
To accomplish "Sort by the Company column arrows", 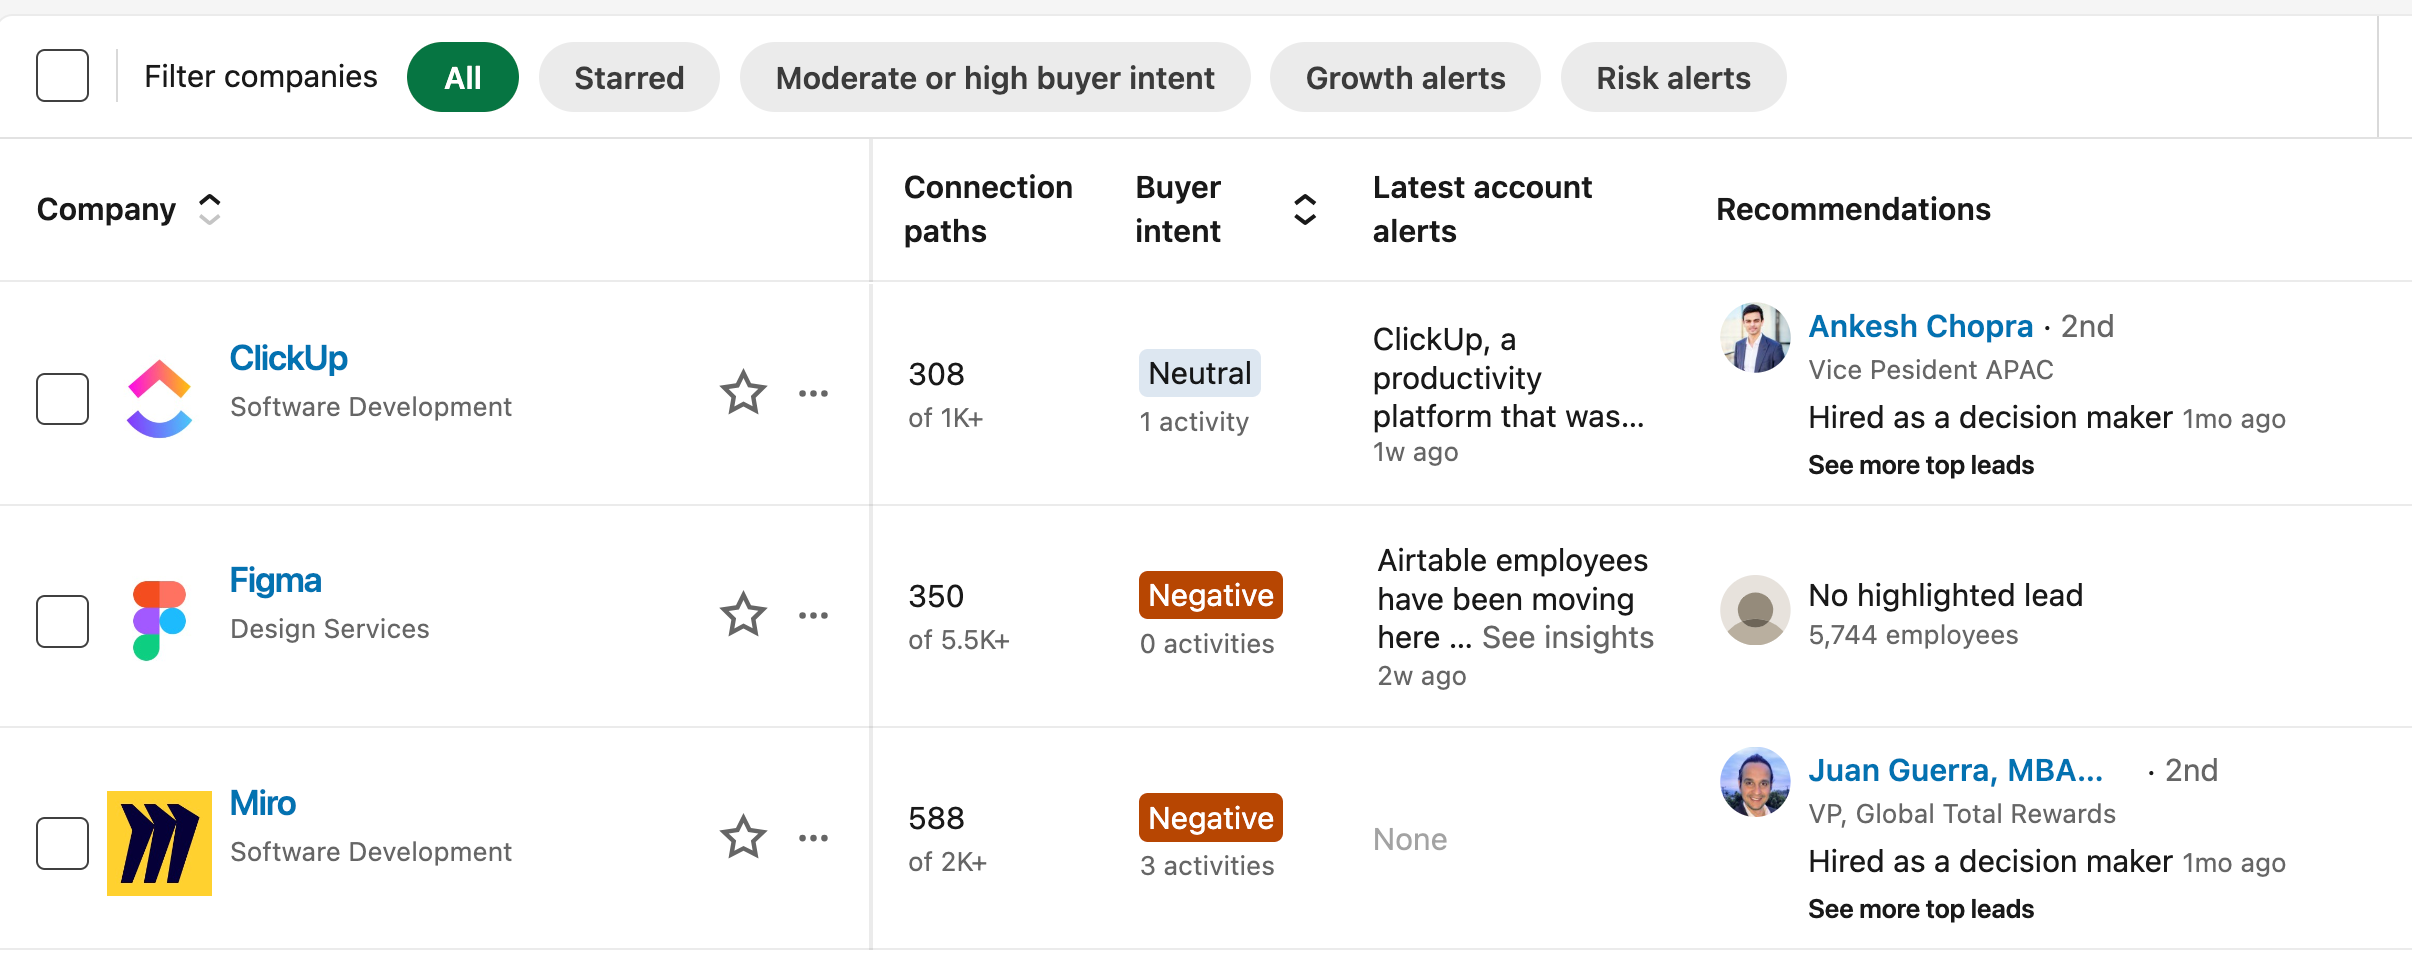I will pyautogui.click(x=209, y=209).
